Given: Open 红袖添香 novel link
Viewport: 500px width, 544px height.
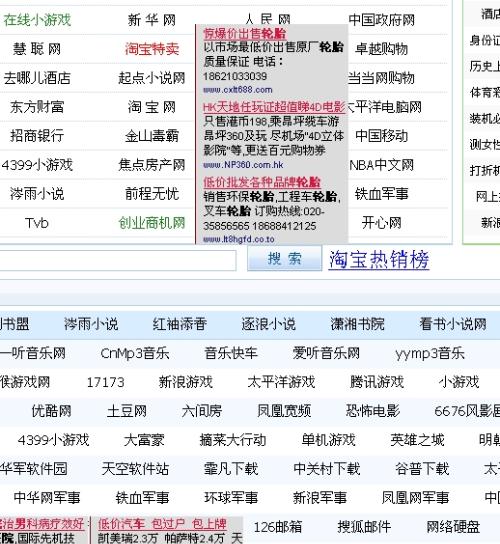Looking at the screenshot, I should point(180,324).
